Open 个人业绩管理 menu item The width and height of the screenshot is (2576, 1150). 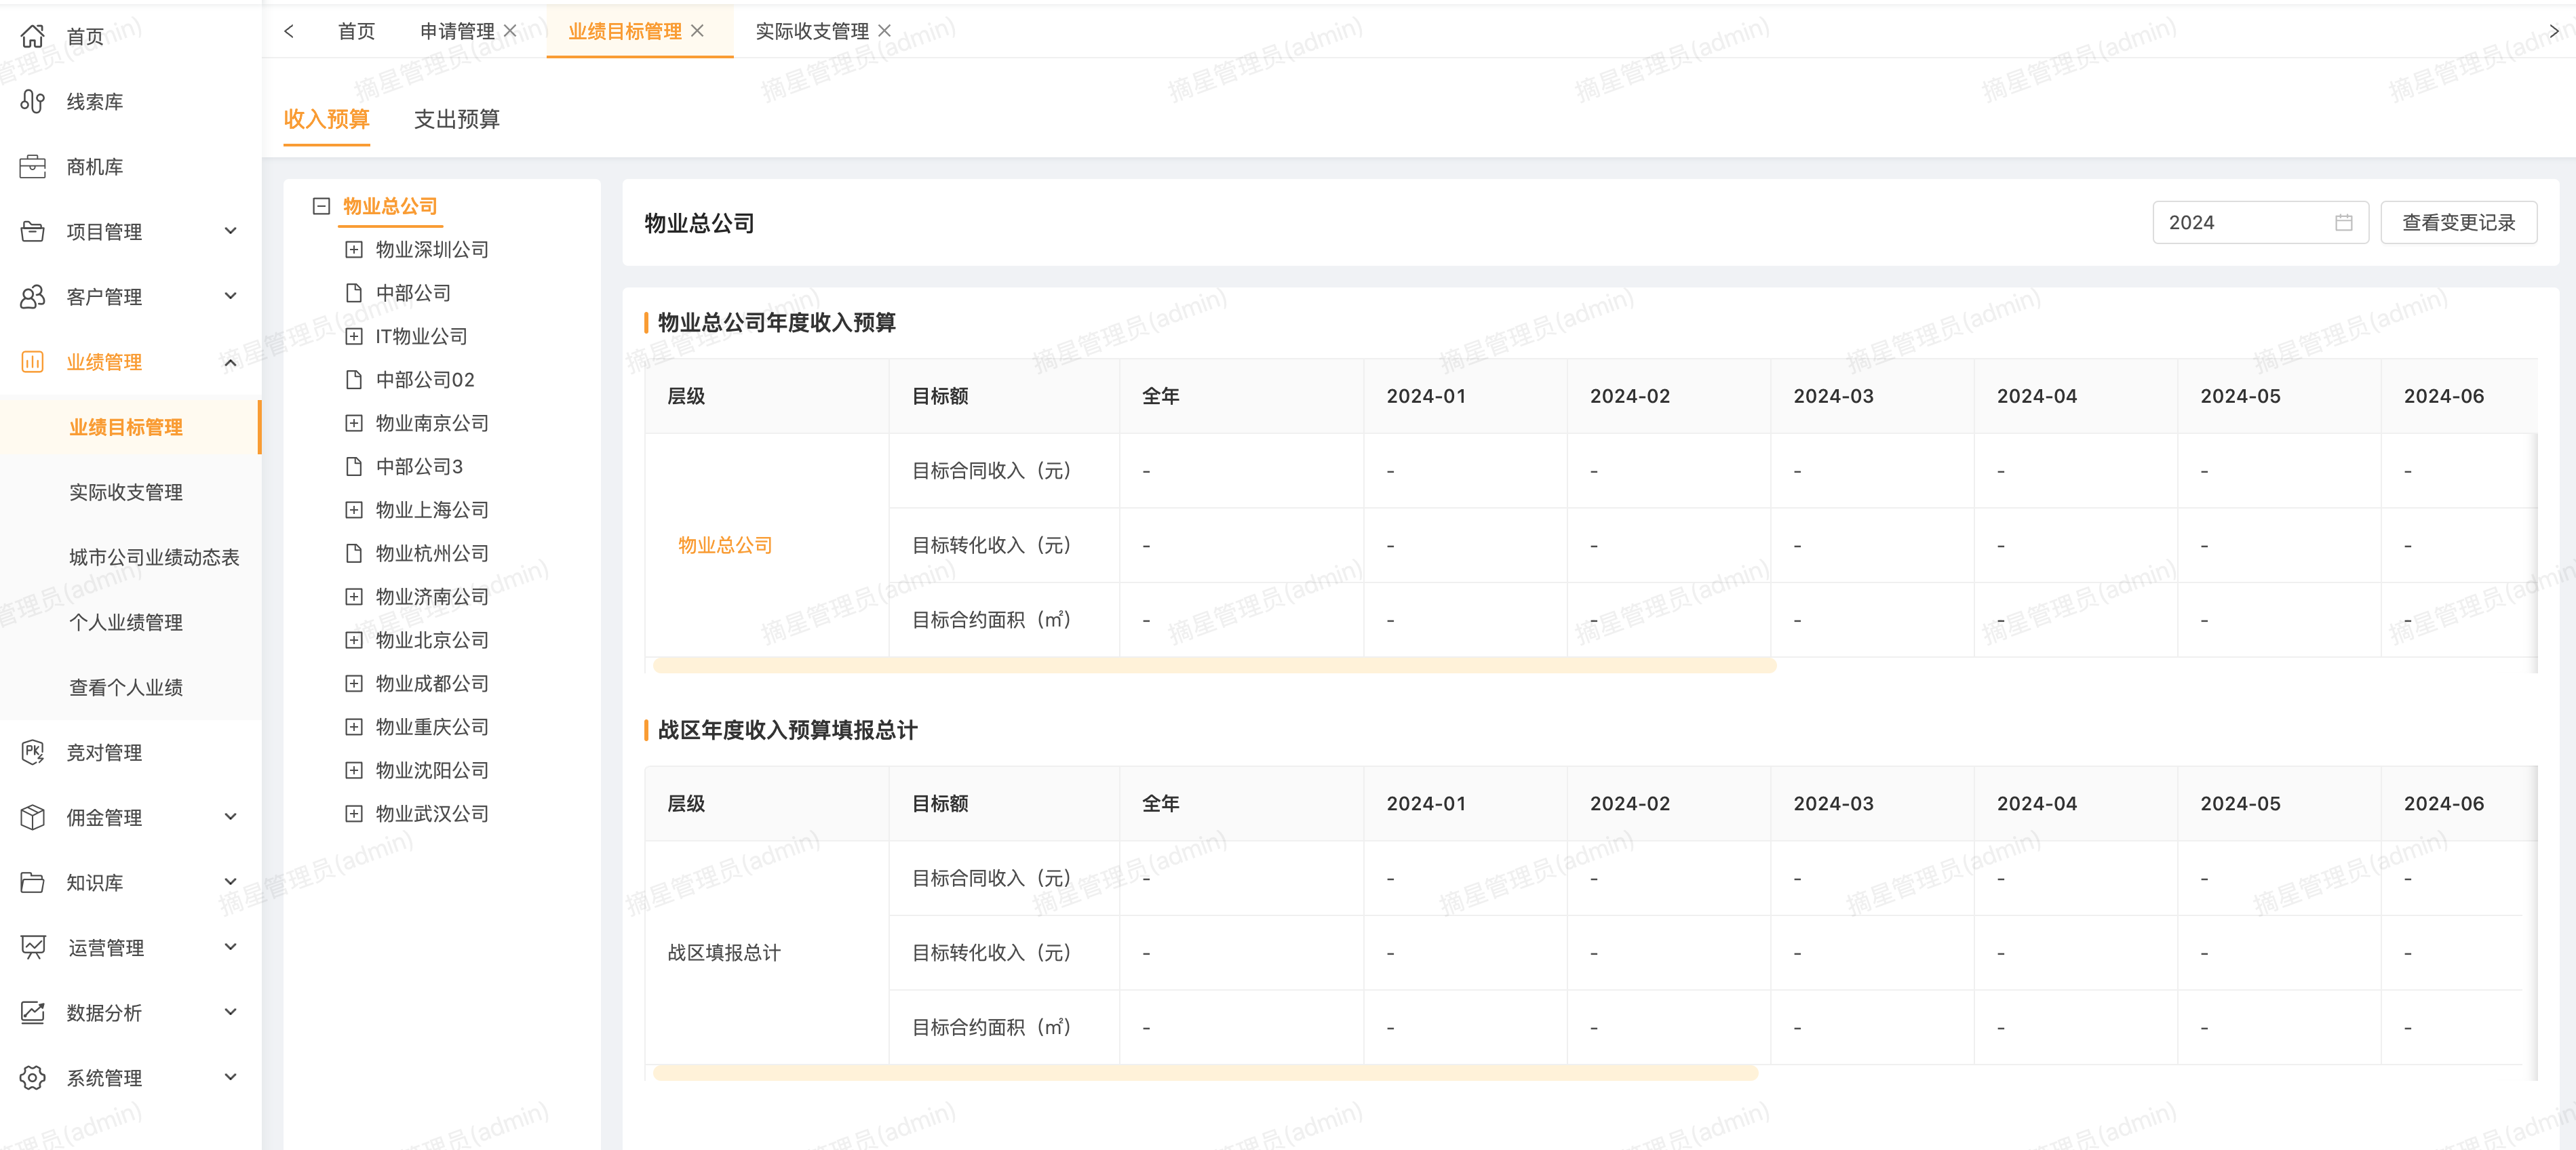126,622
